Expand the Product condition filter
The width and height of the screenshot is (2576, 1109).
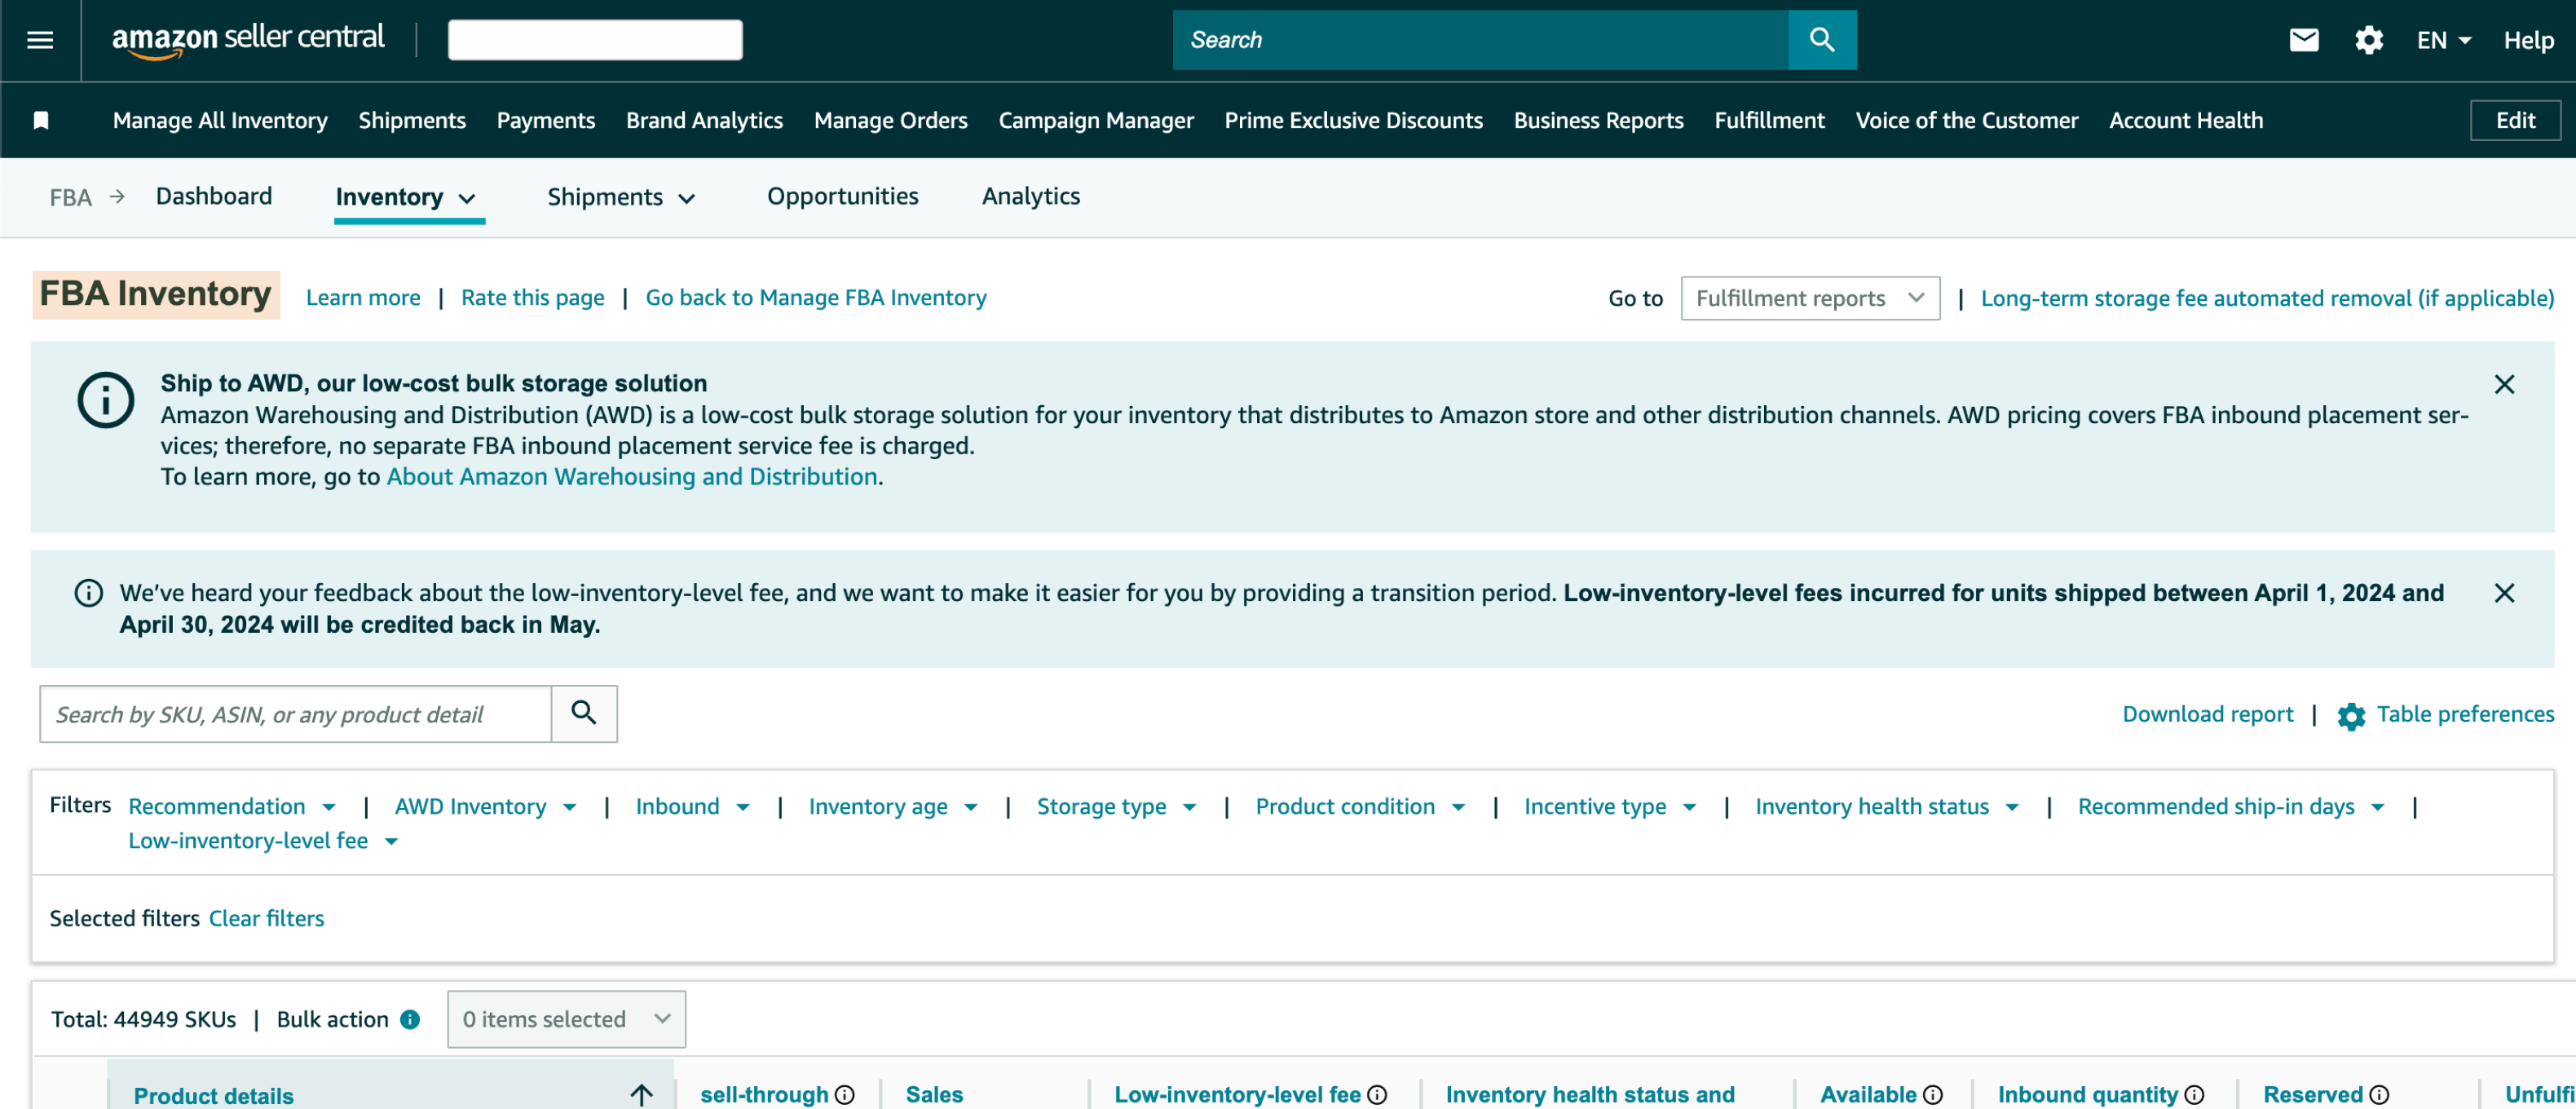[x=1360, y=806]
